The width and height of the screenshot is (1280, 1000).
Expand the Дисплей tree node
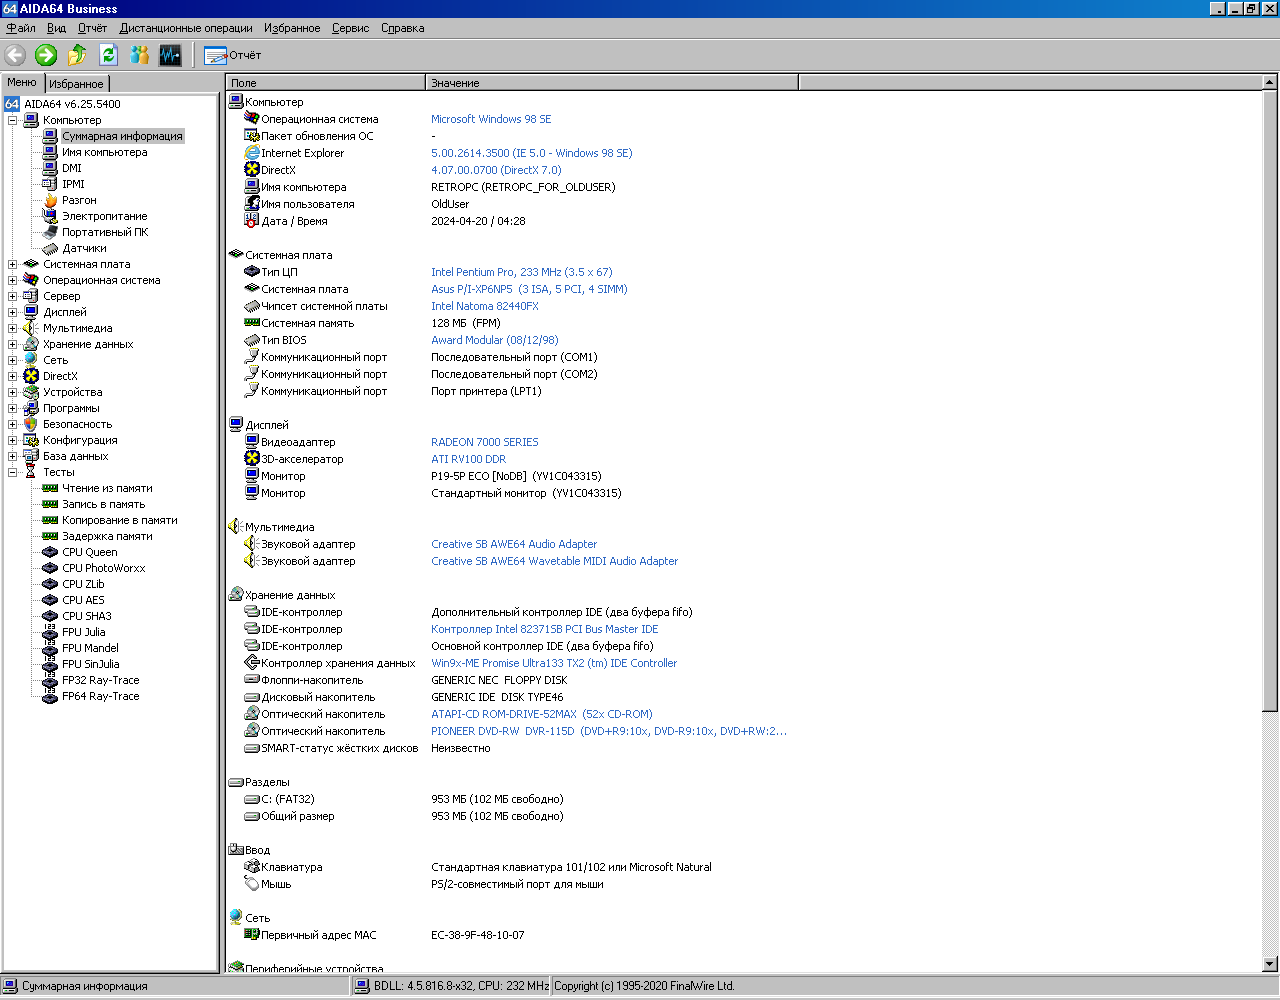coord(13,312)
